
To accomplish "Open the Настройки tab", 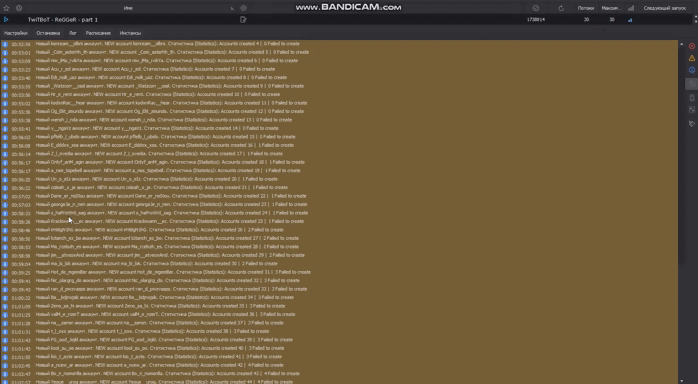I will click(x=16, y=33).
